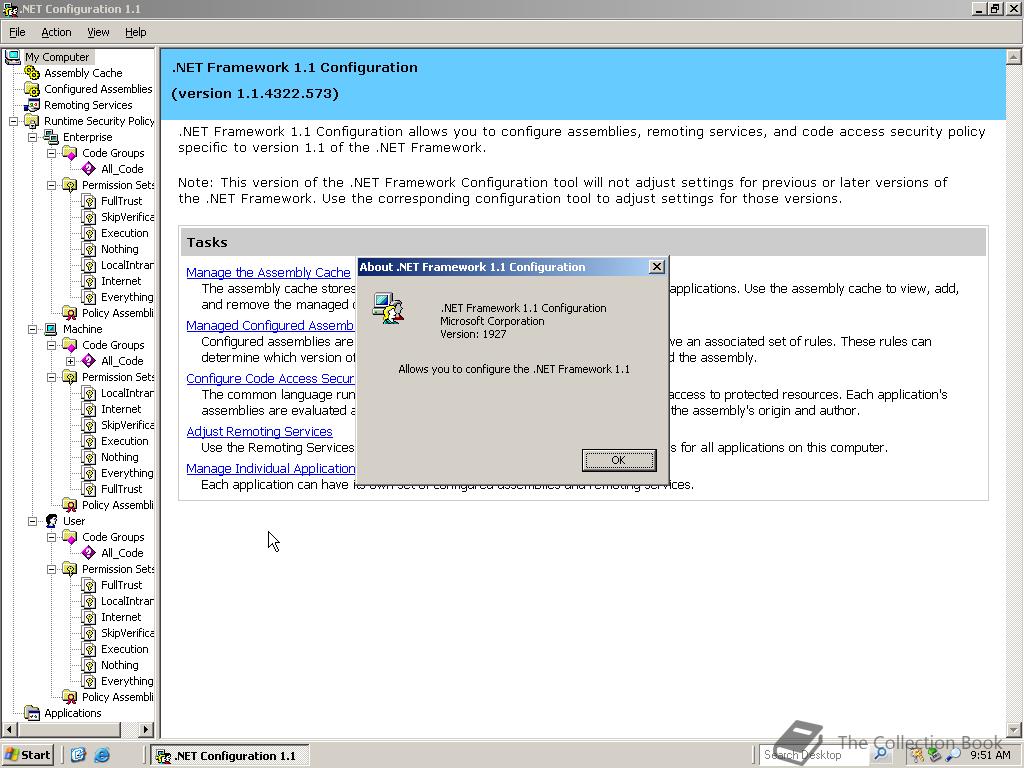Close the About dialog

click(657, 266)
